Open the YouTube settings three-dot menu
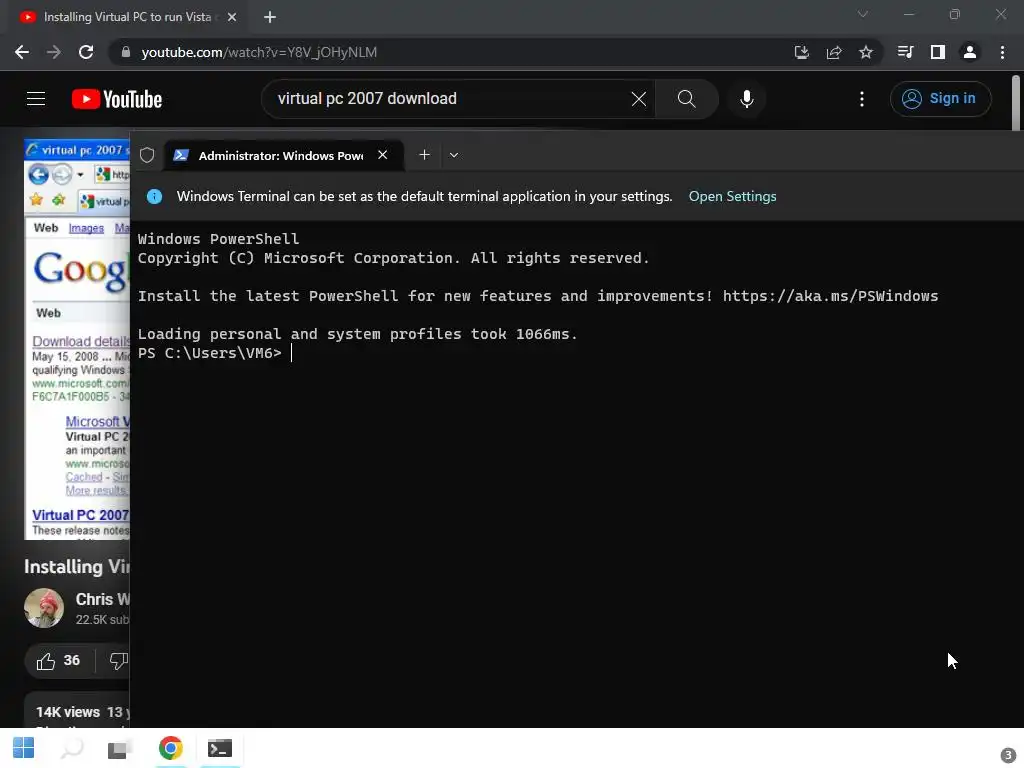Screen dimensions: 1024x768 pyautogui.click(x=862, y=99)
